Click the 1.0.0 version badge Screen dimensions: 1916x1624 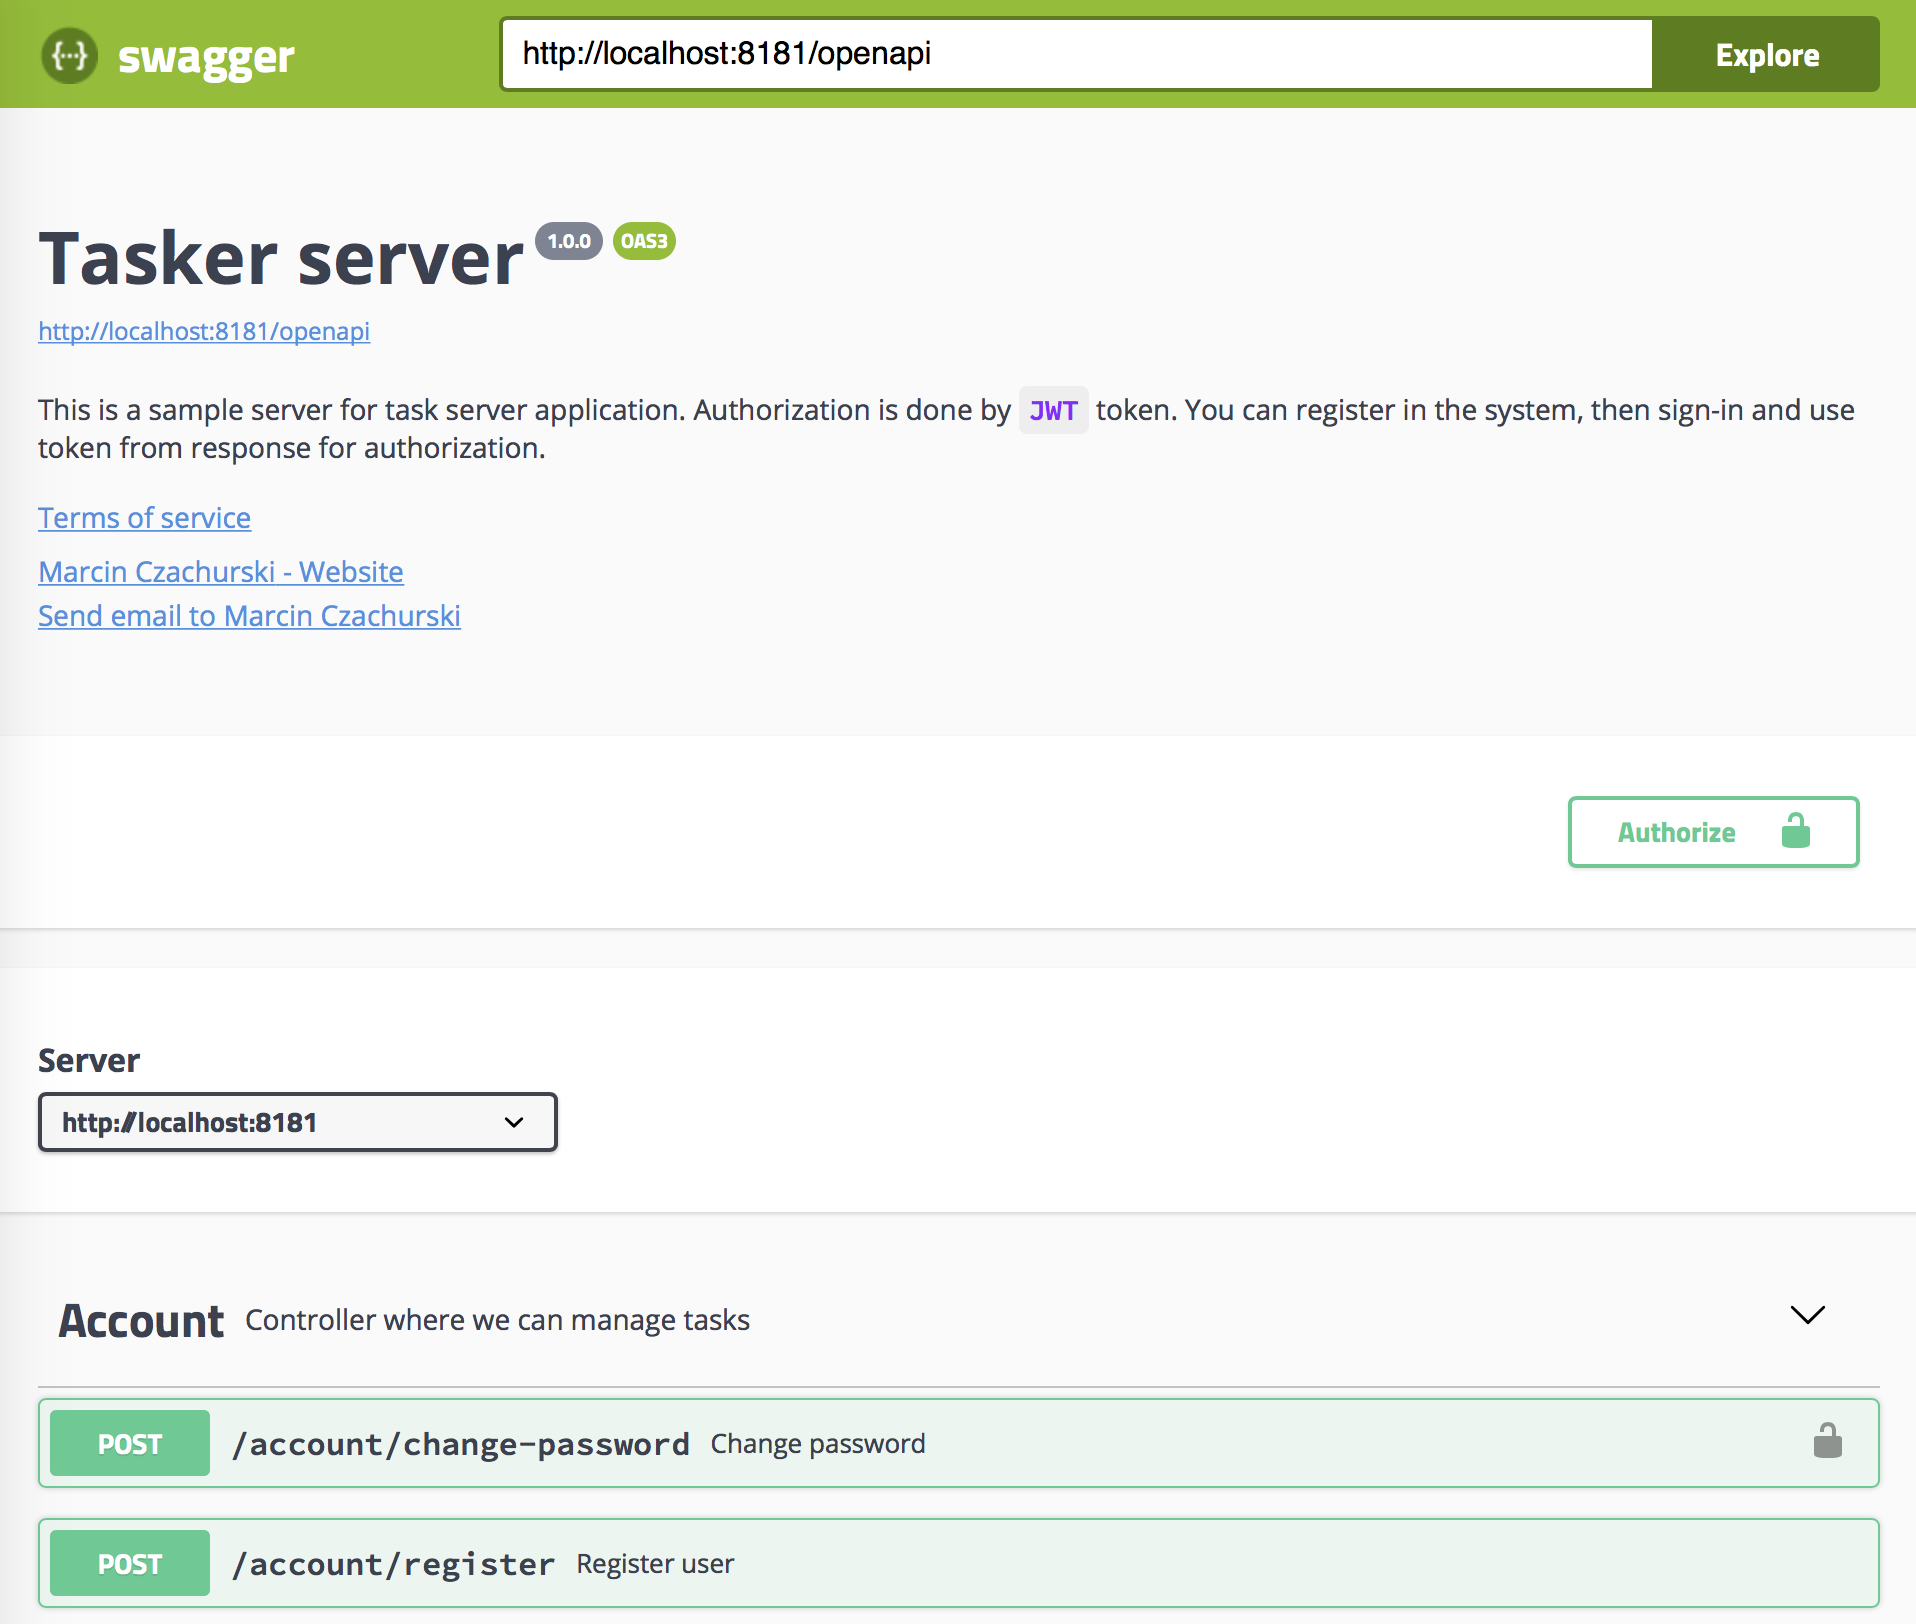(x=569, y=241)
